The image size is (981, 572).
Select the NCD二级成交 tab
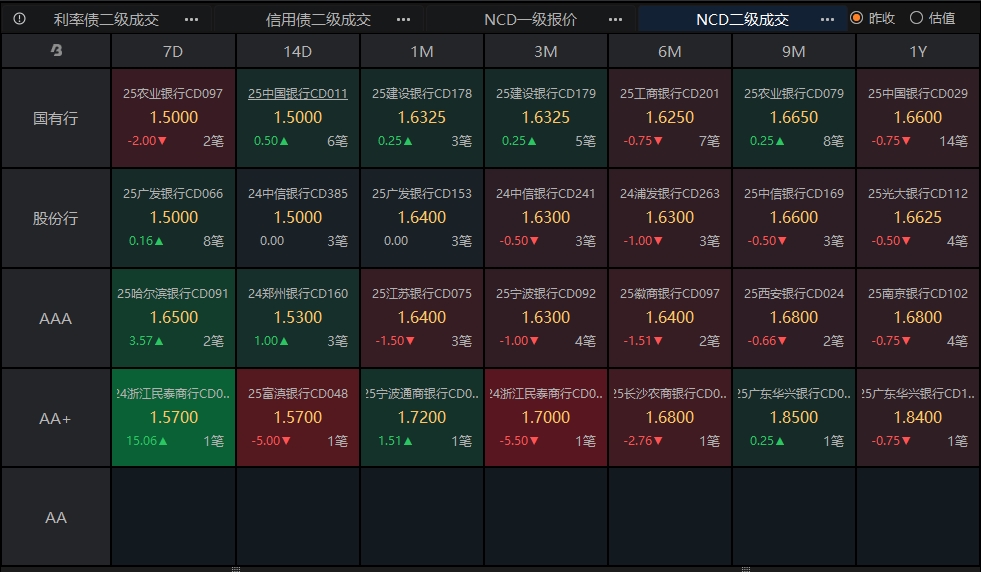coord(742,19)
